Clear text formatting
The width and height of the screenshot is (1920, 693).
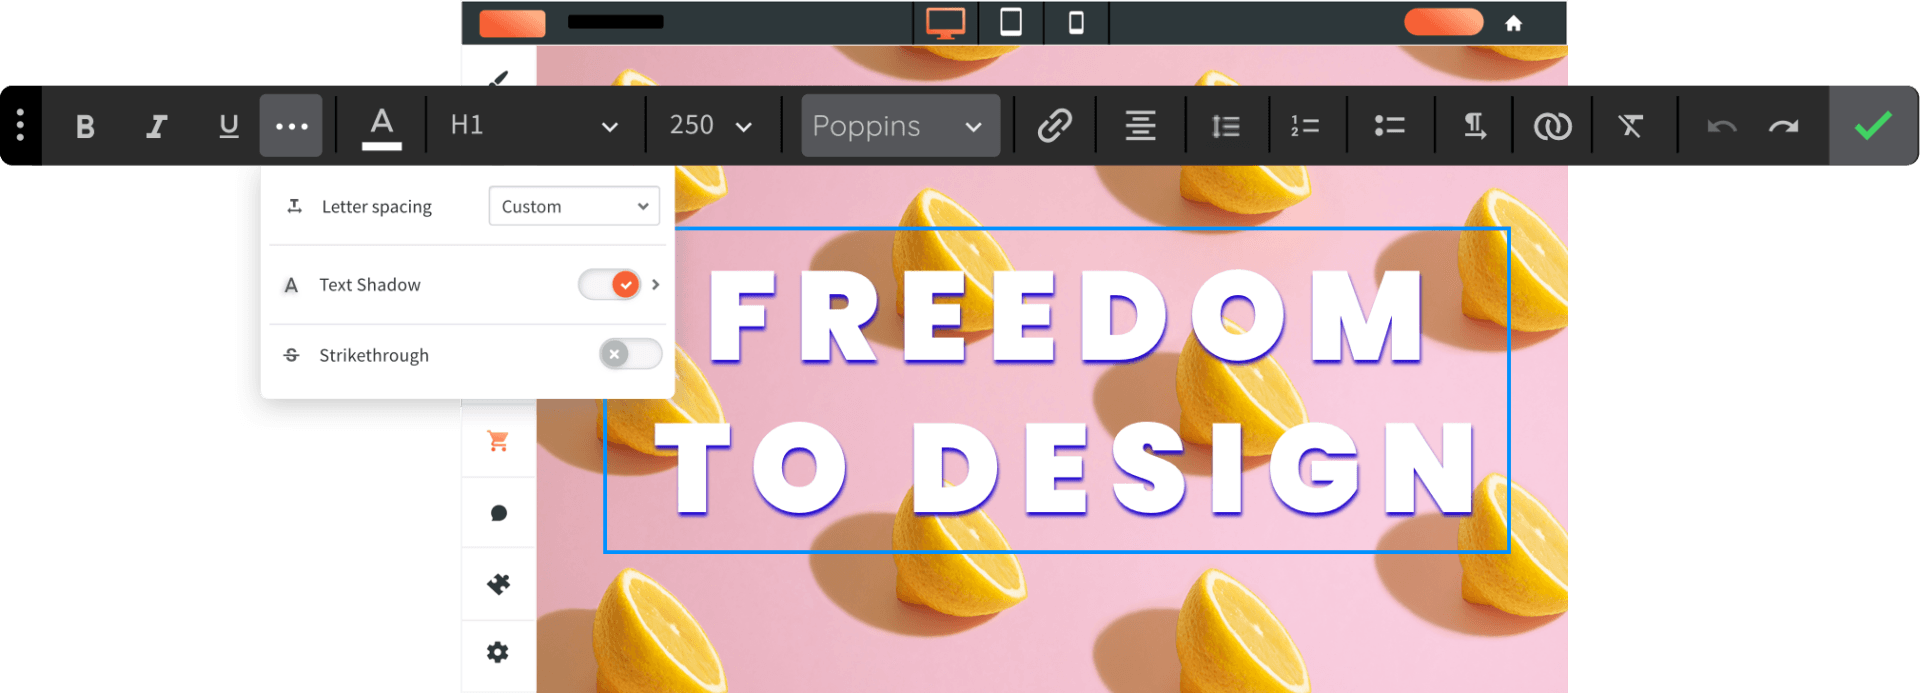pyautogui.click(x=1631, y=126)
